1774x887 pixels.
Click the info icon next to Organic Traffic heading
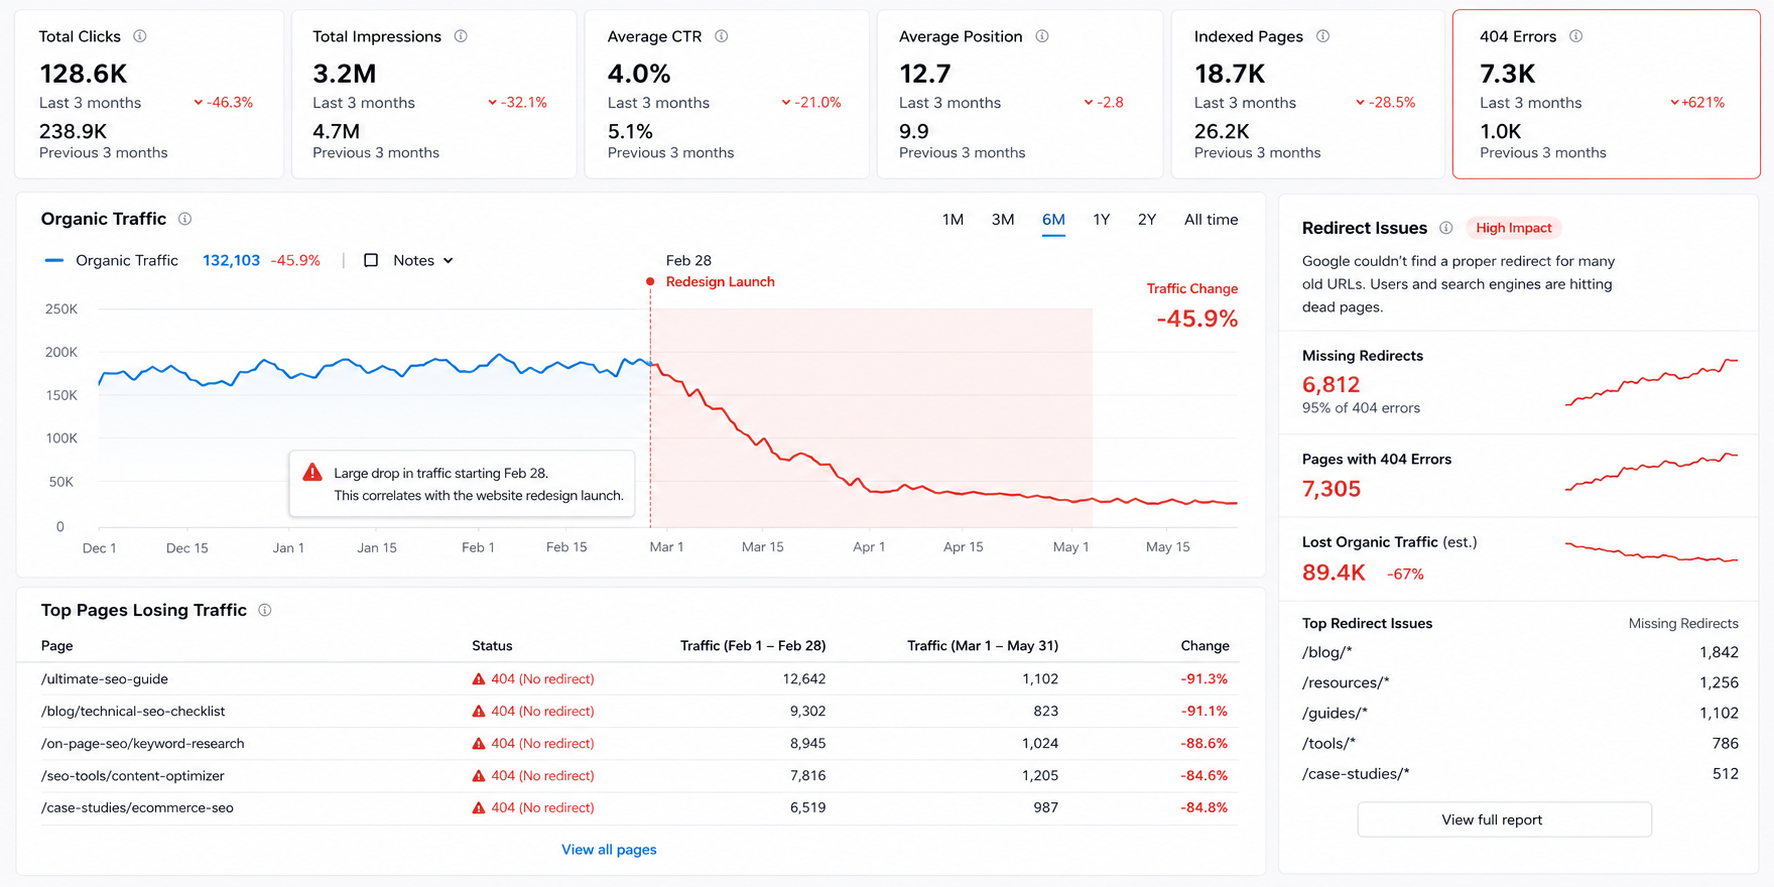(x=185, y=219)
